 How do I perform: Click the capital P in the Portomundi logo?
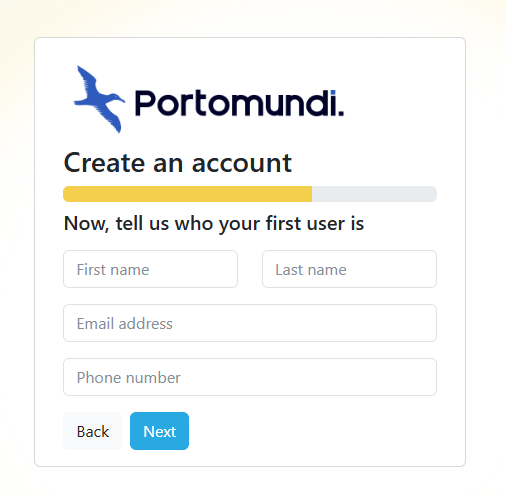point(143,103)
